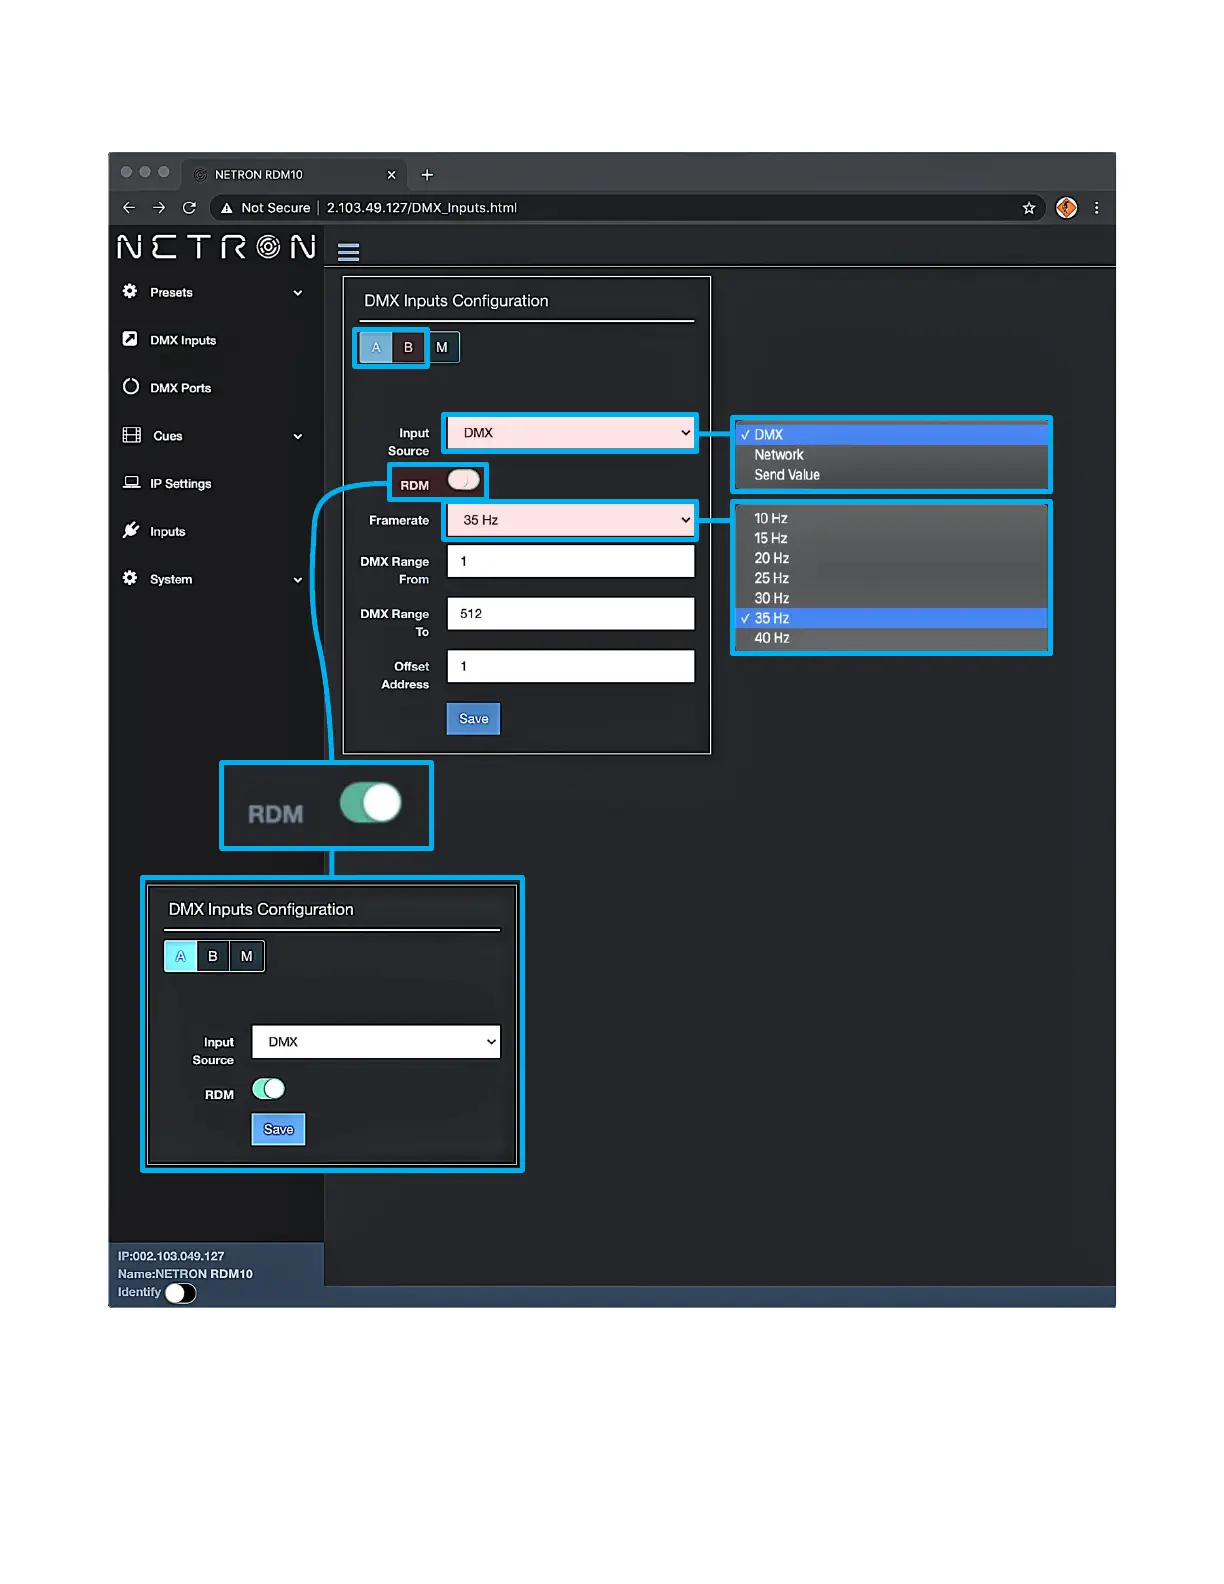
Task: Open the Framerate dropdown showing 35 Hz
Action: pyautogui.click(x=570, y=520)
